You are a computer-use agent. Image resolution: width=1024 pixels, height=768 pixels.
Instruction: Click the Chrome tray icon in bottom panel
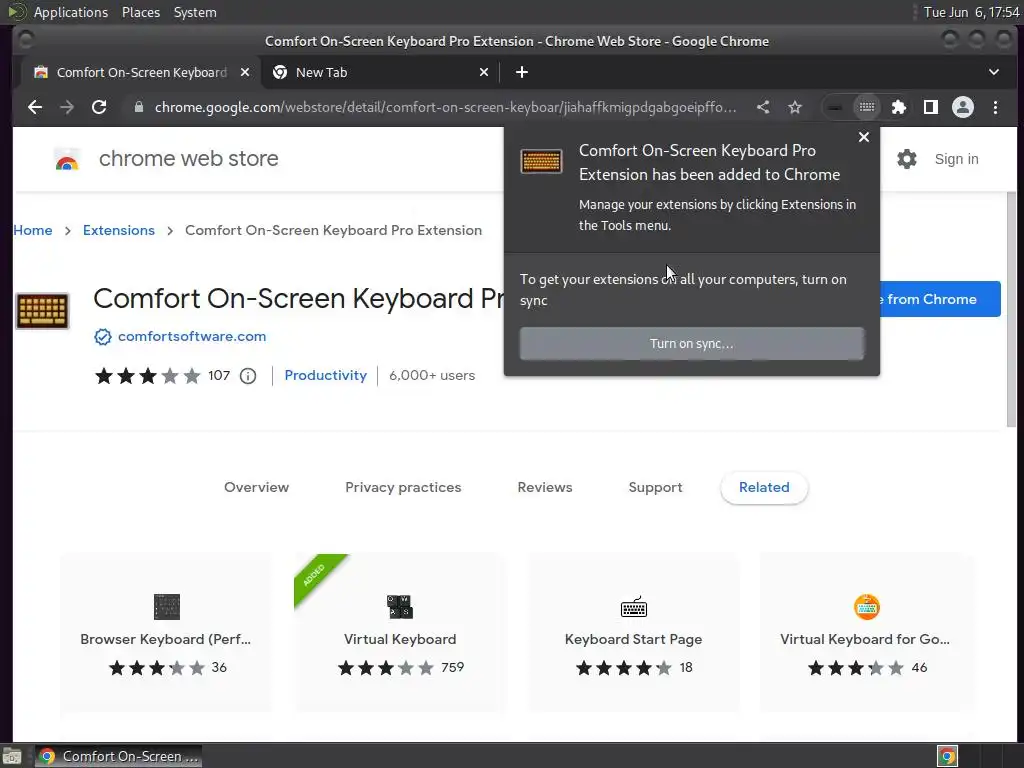click(x=947, y=756)
